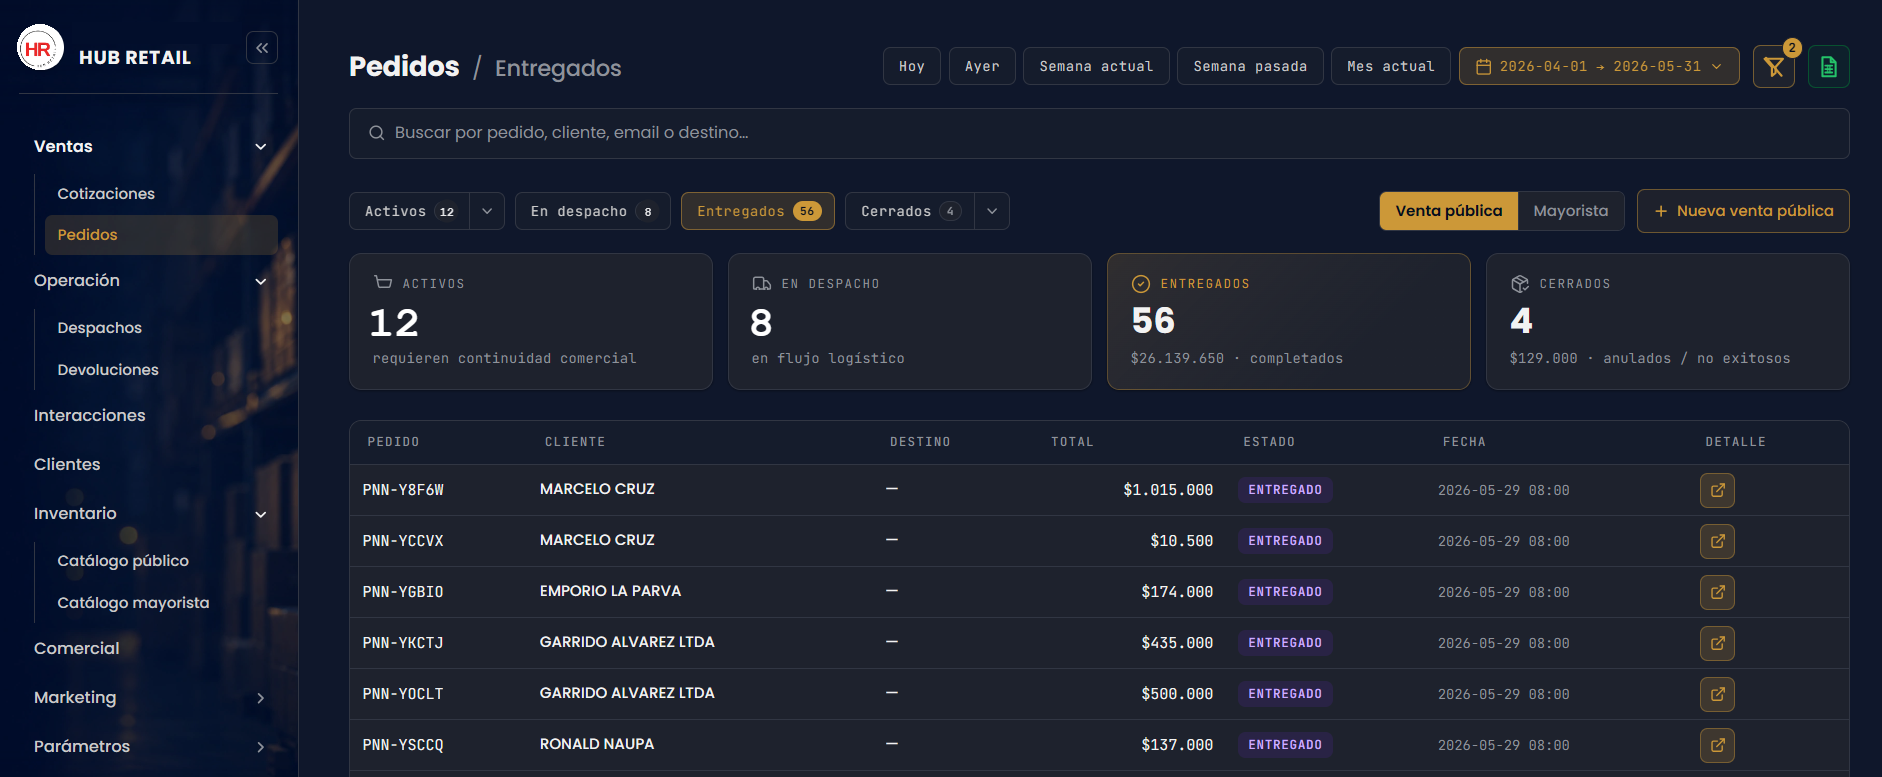
Task: Go to Devoluciones in the sidebar
Action: coord(108,370)
